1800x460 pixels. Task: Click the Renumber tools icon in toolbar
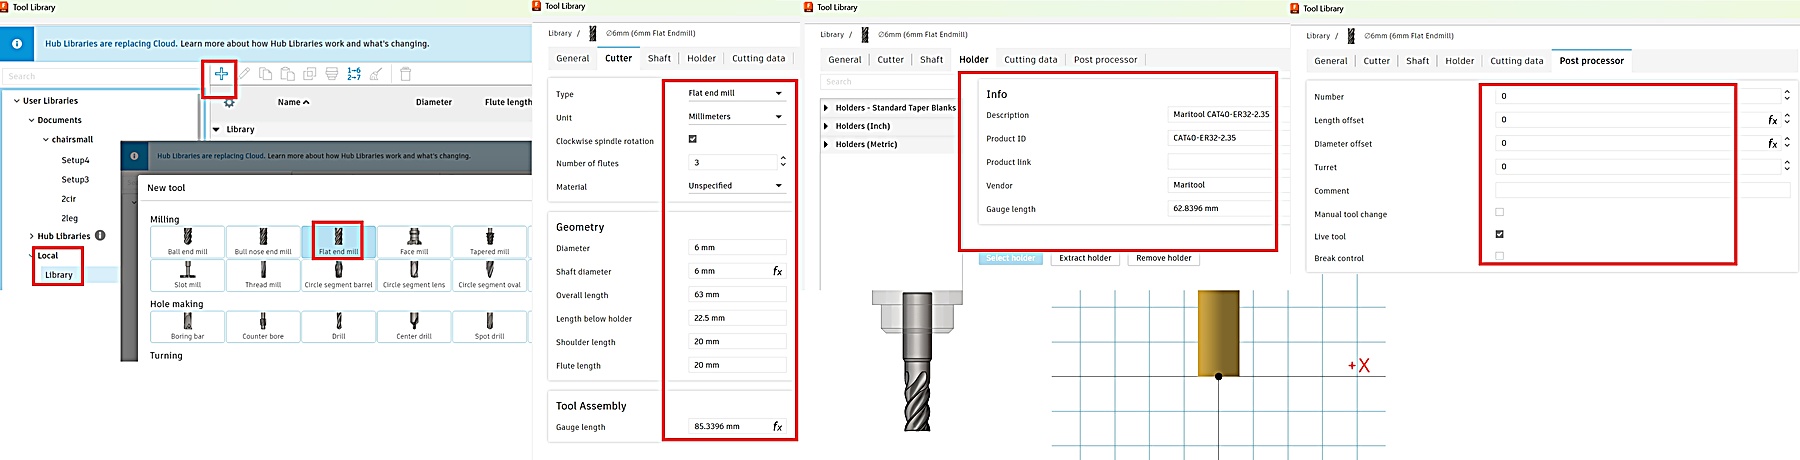point(354,73)
